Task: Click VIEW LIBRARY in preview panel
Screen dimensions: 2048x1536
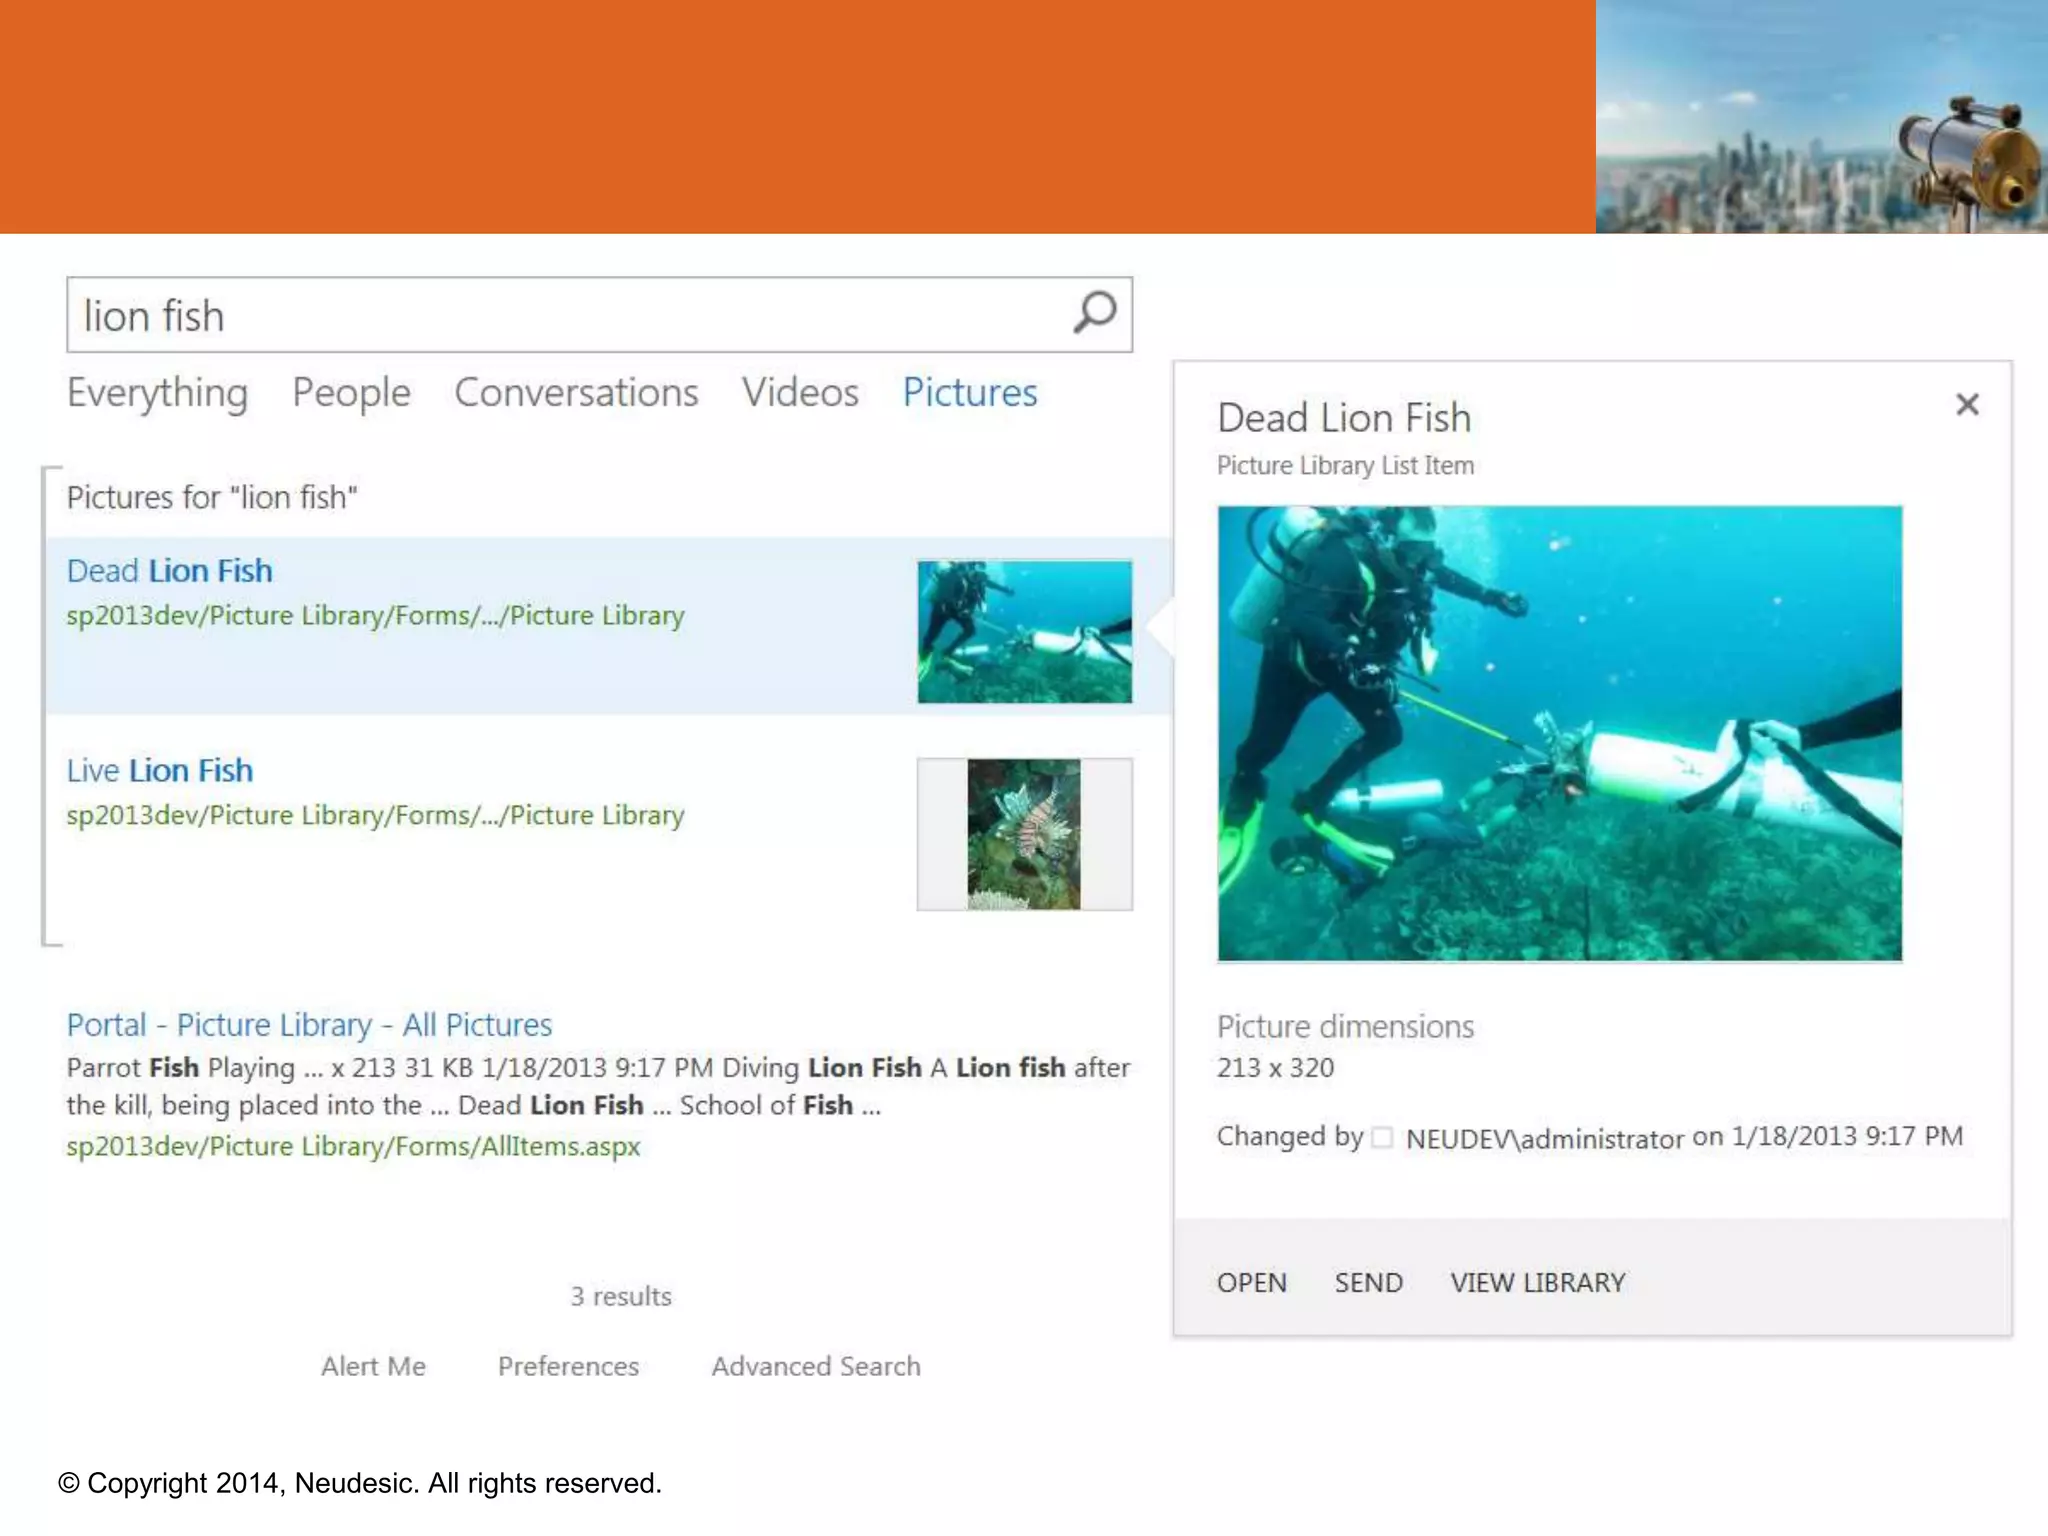Action: click(x=1537, y=1283)
